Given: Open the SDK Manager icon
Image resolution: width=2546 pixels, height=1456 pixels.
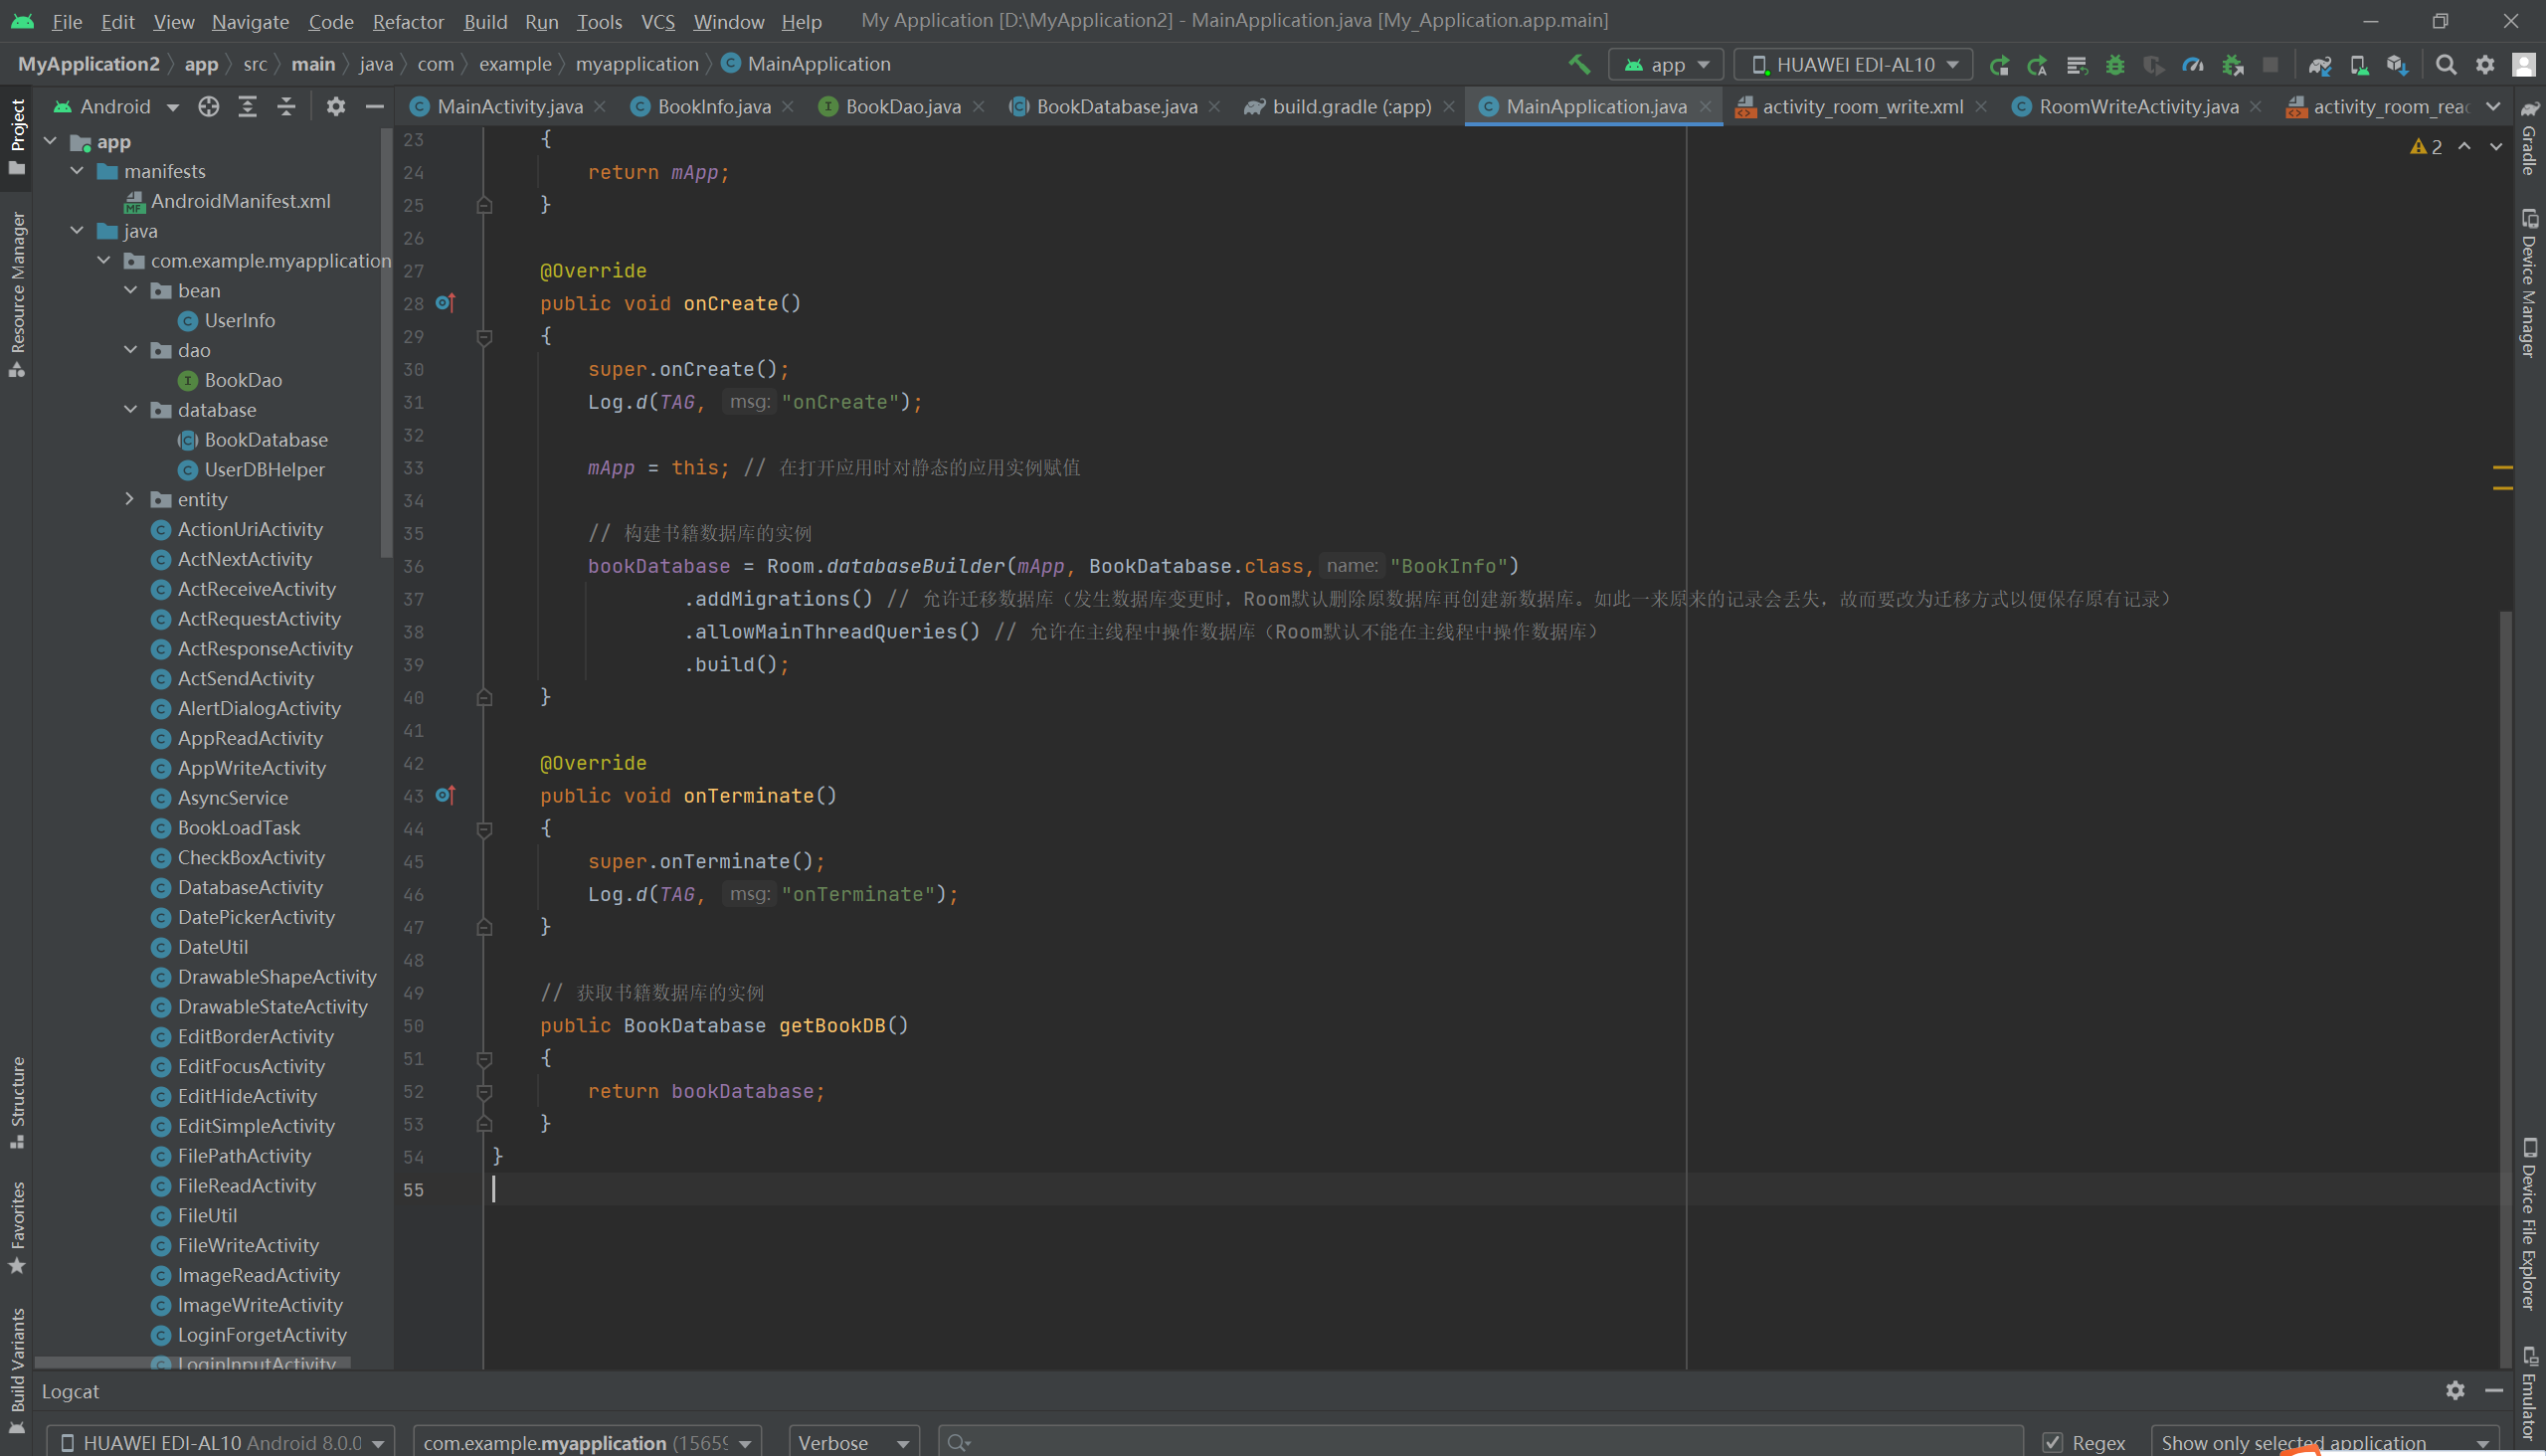Looking at the screenshot, I should pyautogui.click(x=2397, y=65).
